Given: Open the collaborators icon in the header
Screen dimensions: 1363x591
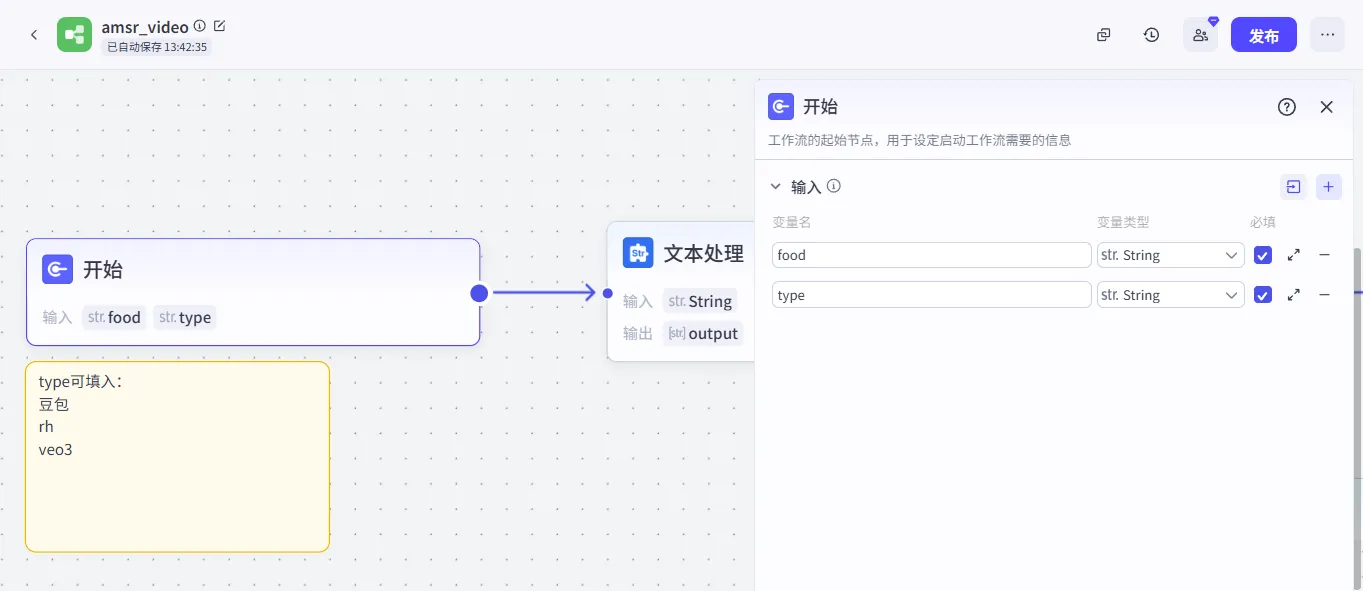Looking at the screenshot, I should tap(1200, 35).
